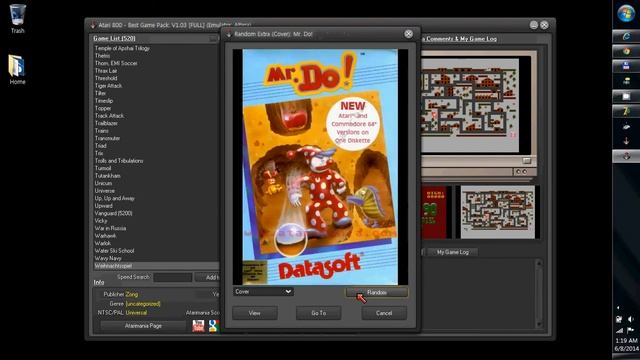Click the View button
The height and width of the screenshot is (360, 640).
point(255,313)
